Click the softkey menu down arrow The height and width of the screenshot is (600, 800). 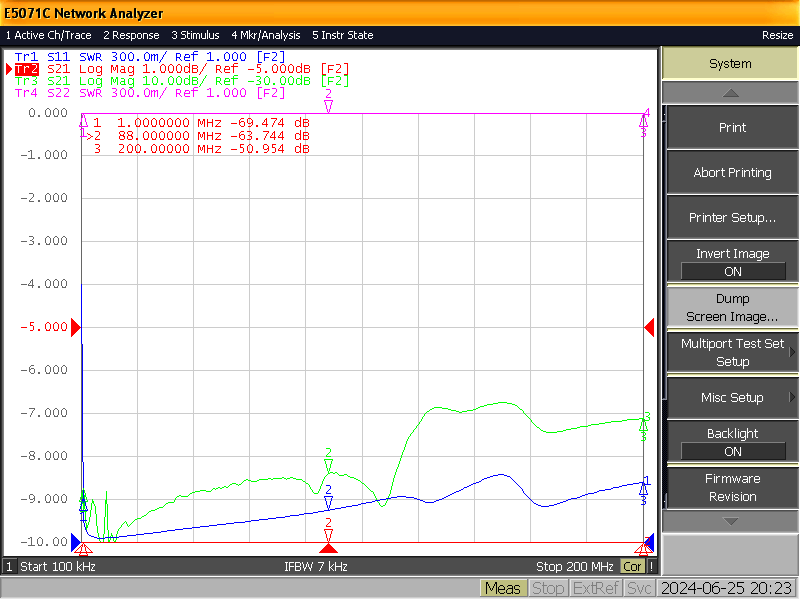coord(731,521)
